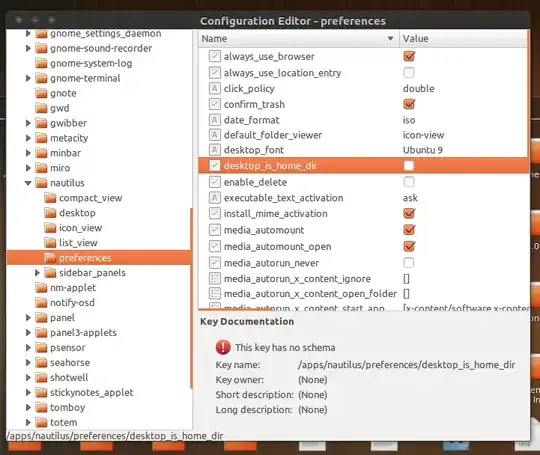540x455 pixels.
Task: Select the psensor tree item
Action: 68,348
